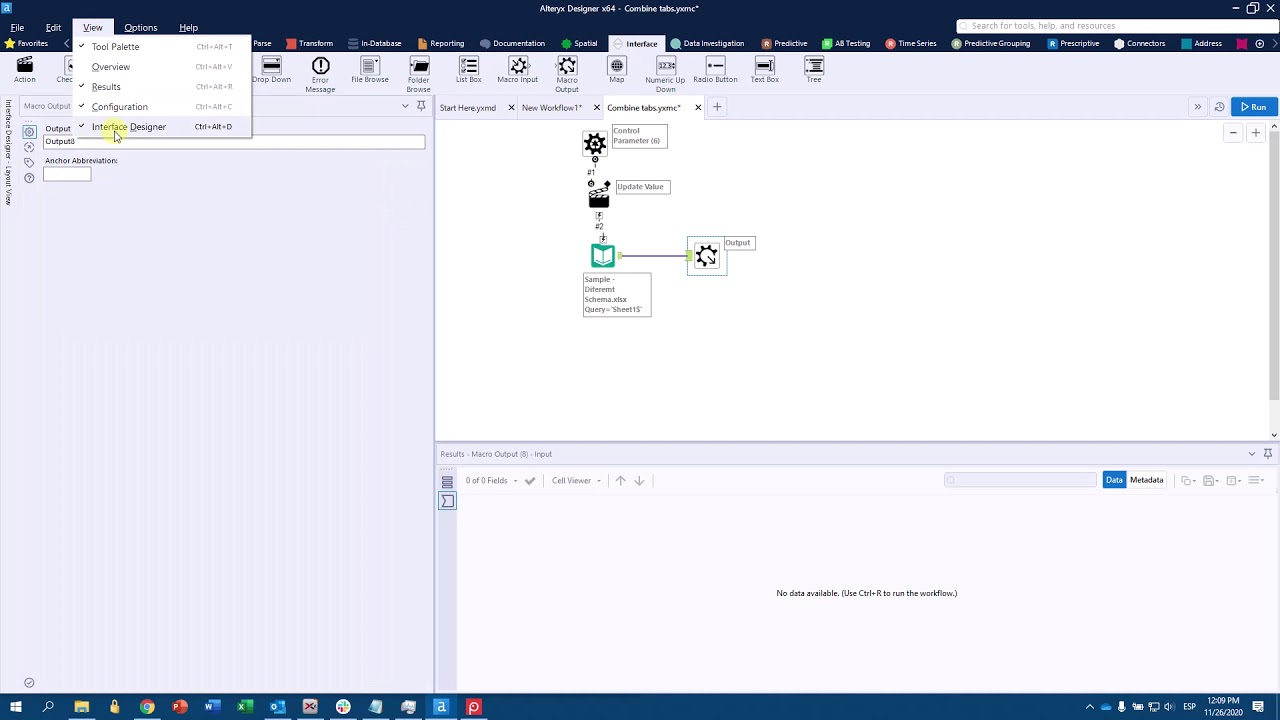Screen dimensions: 1280x720
Task: Switch to New Workflow1 tab
Action: [552, 108]
